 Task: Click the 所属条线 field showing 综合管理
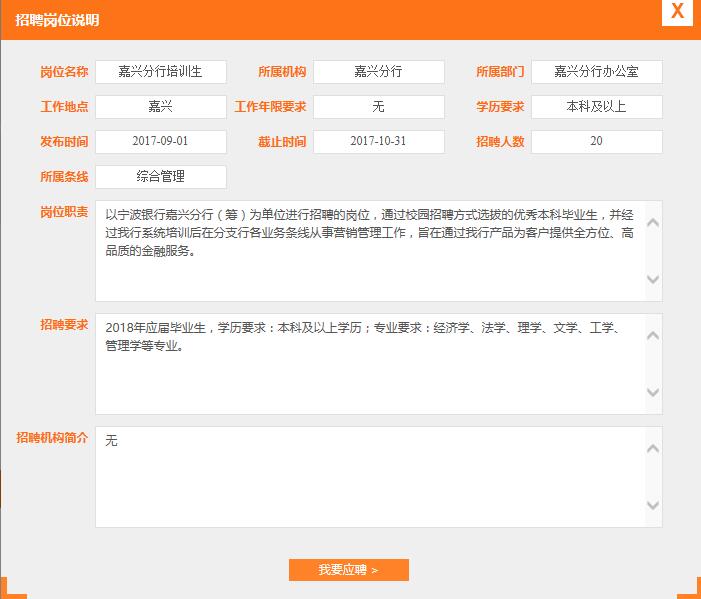(161, 177)
